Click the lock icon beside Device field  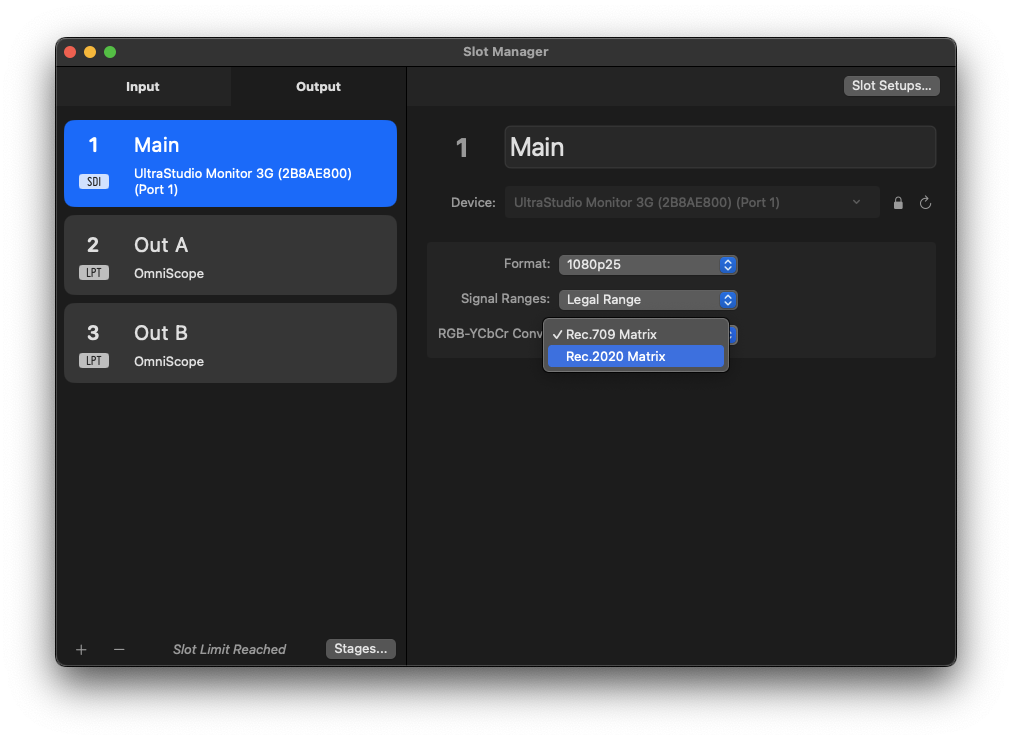(x=898, y=203)
